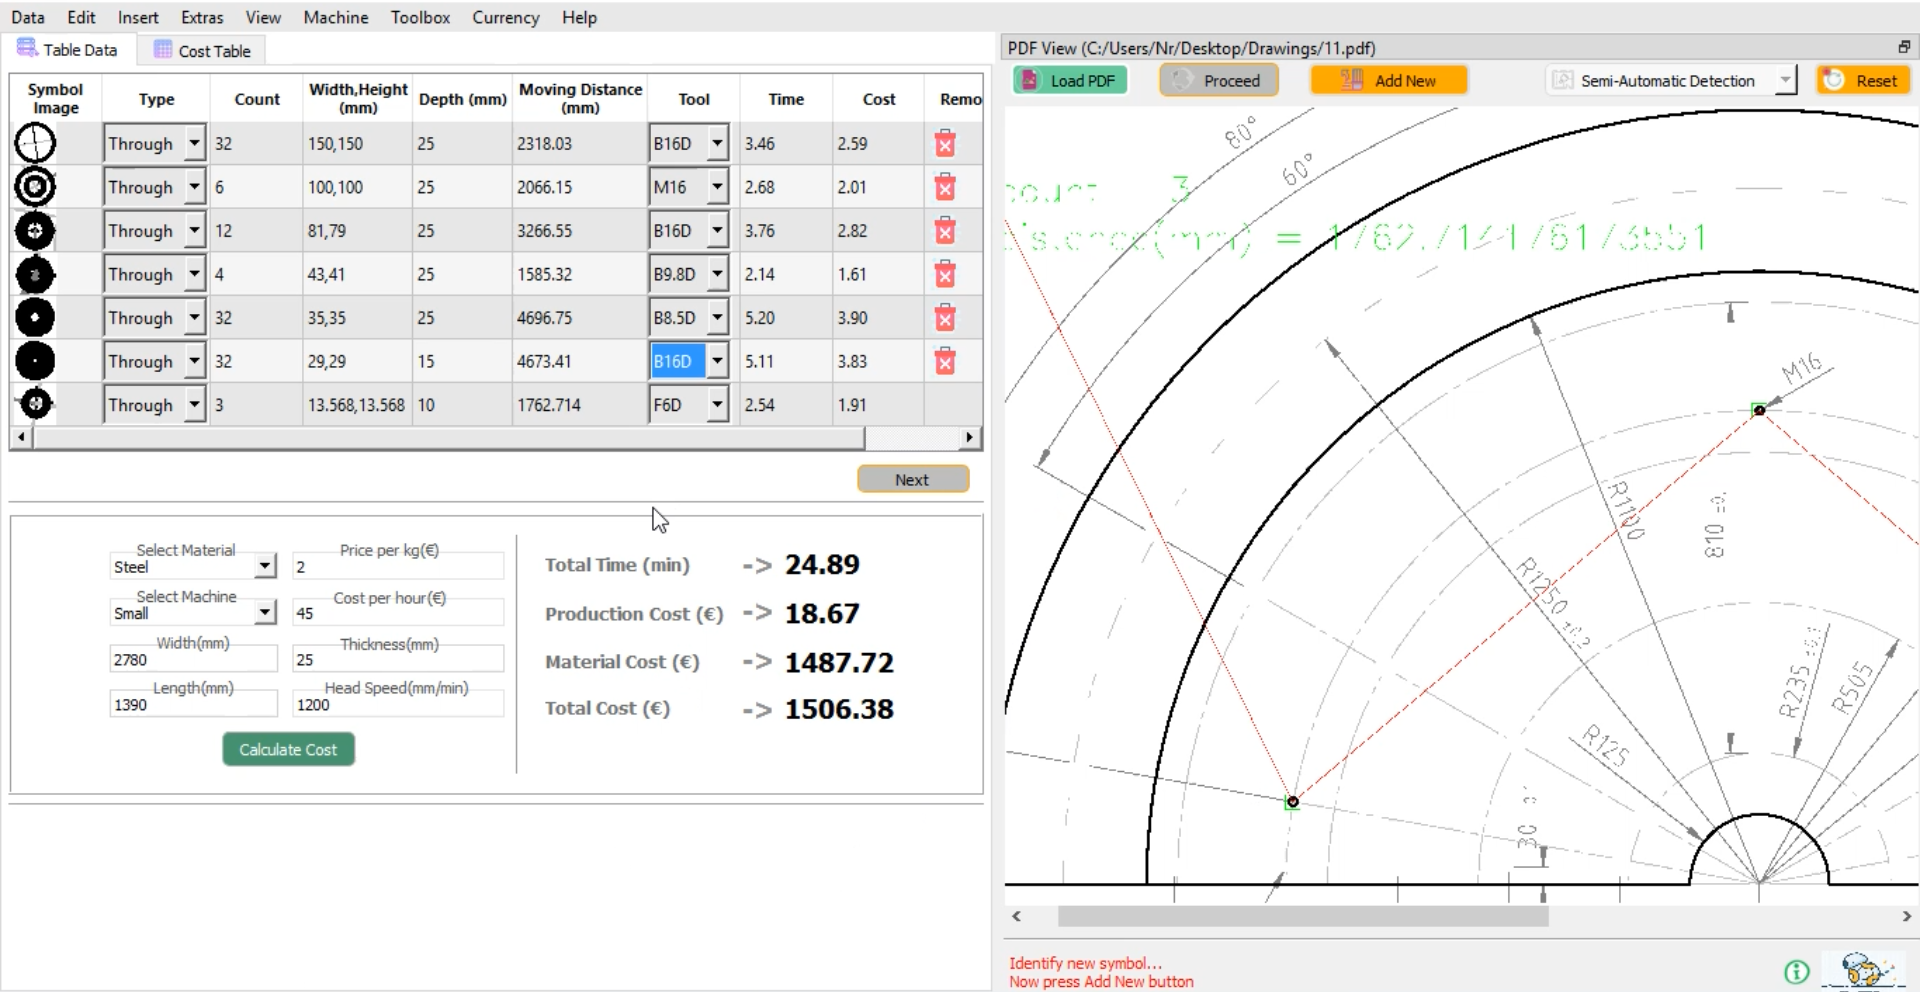Open Tool dropdown showing B9.8D
The height and width of the screenshot is (992, 1920).
click(x=717, y=274)
